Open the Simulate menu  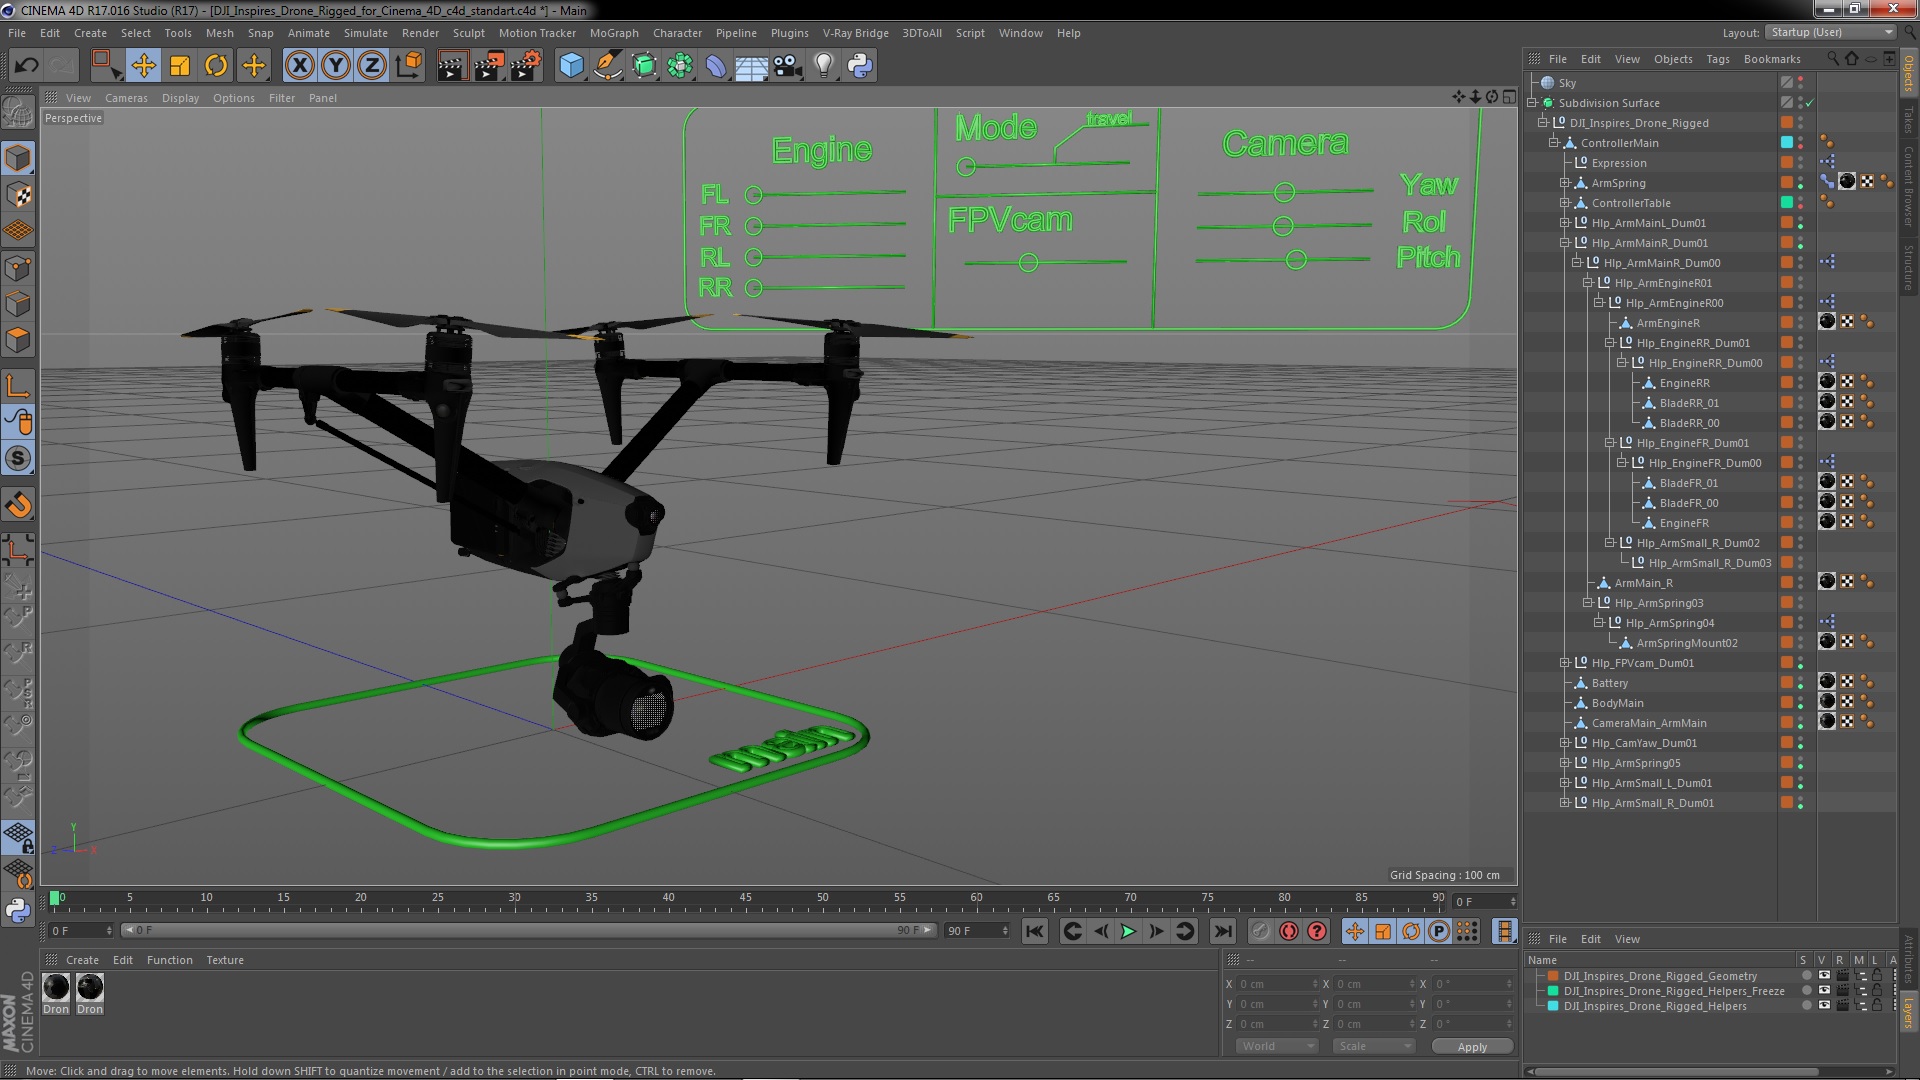coord(365,33)
